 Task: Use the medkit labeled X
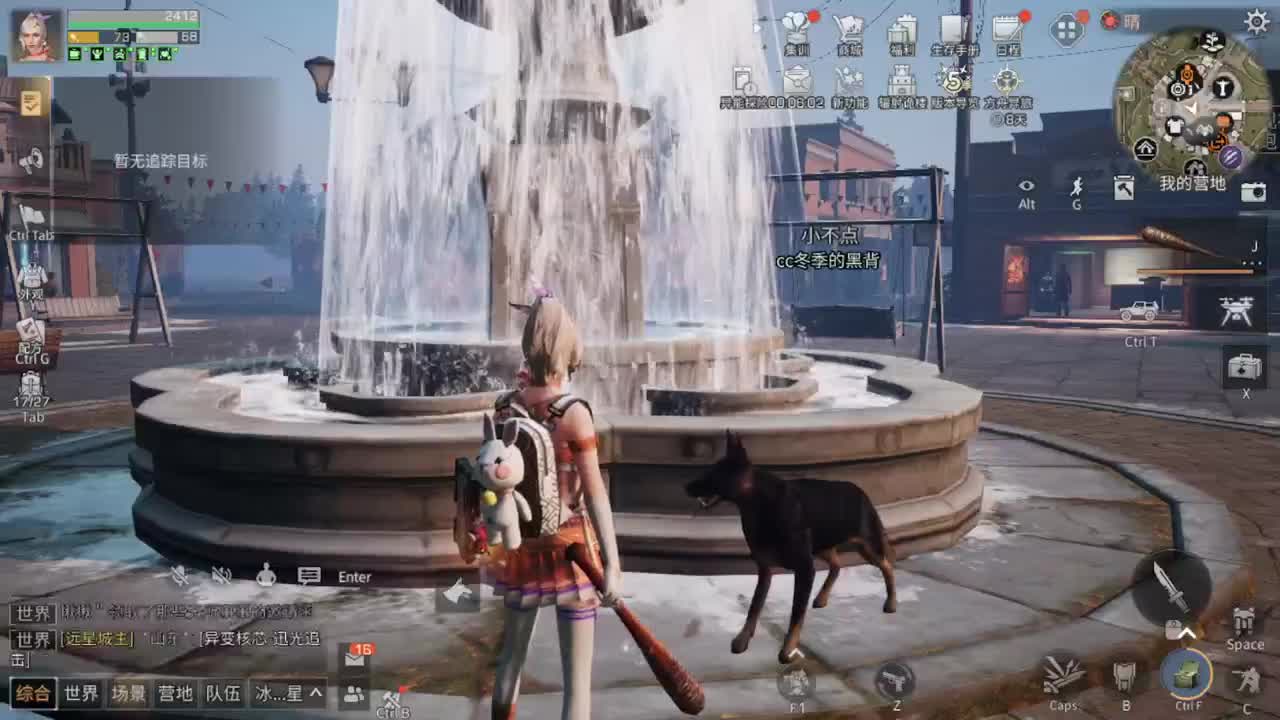(x=1245, y=368)
